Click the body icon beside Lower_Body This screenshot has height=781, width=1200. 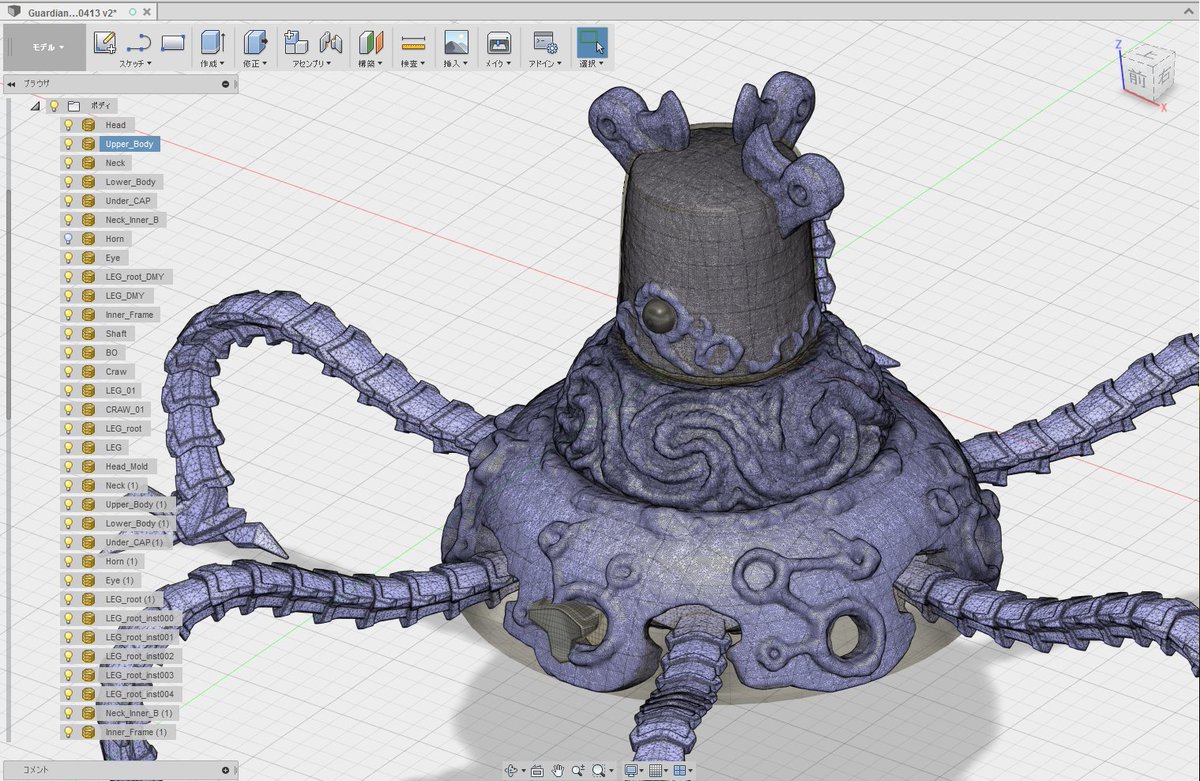88,182
